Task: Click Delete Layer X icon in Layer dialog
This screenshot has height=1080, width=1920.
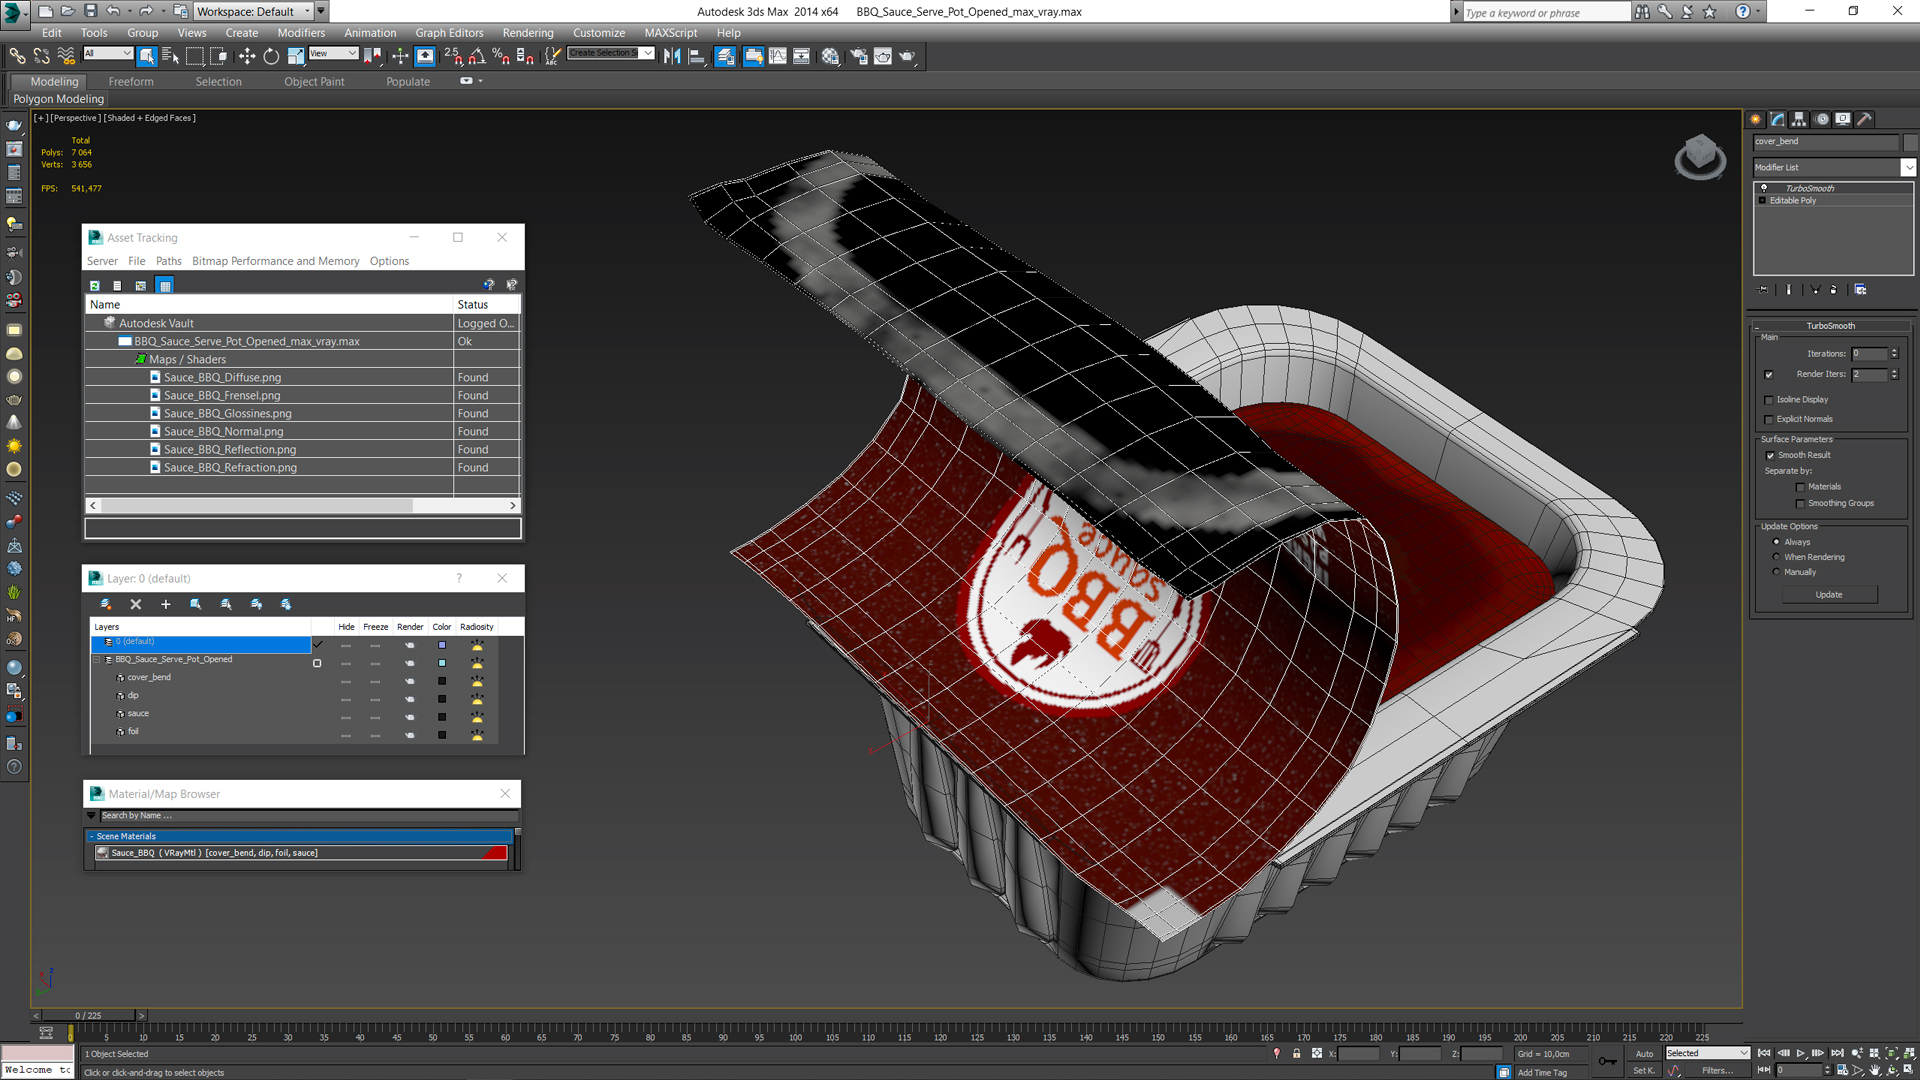Action: click(136, 604)
